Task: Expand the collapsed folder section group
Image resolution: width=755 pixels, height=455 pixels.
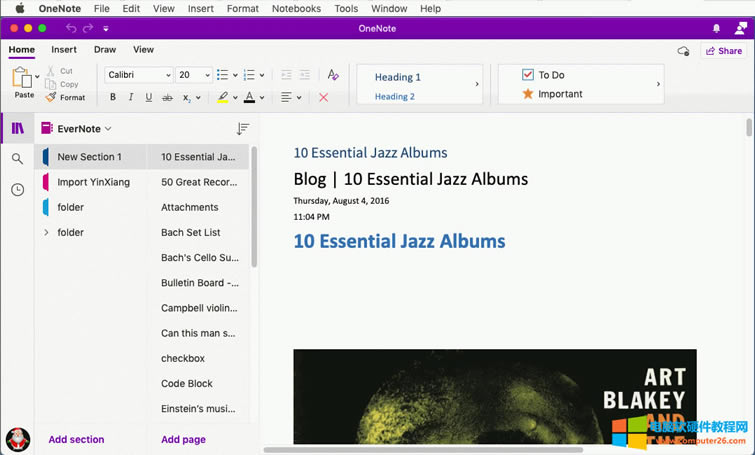Action: 46,233
